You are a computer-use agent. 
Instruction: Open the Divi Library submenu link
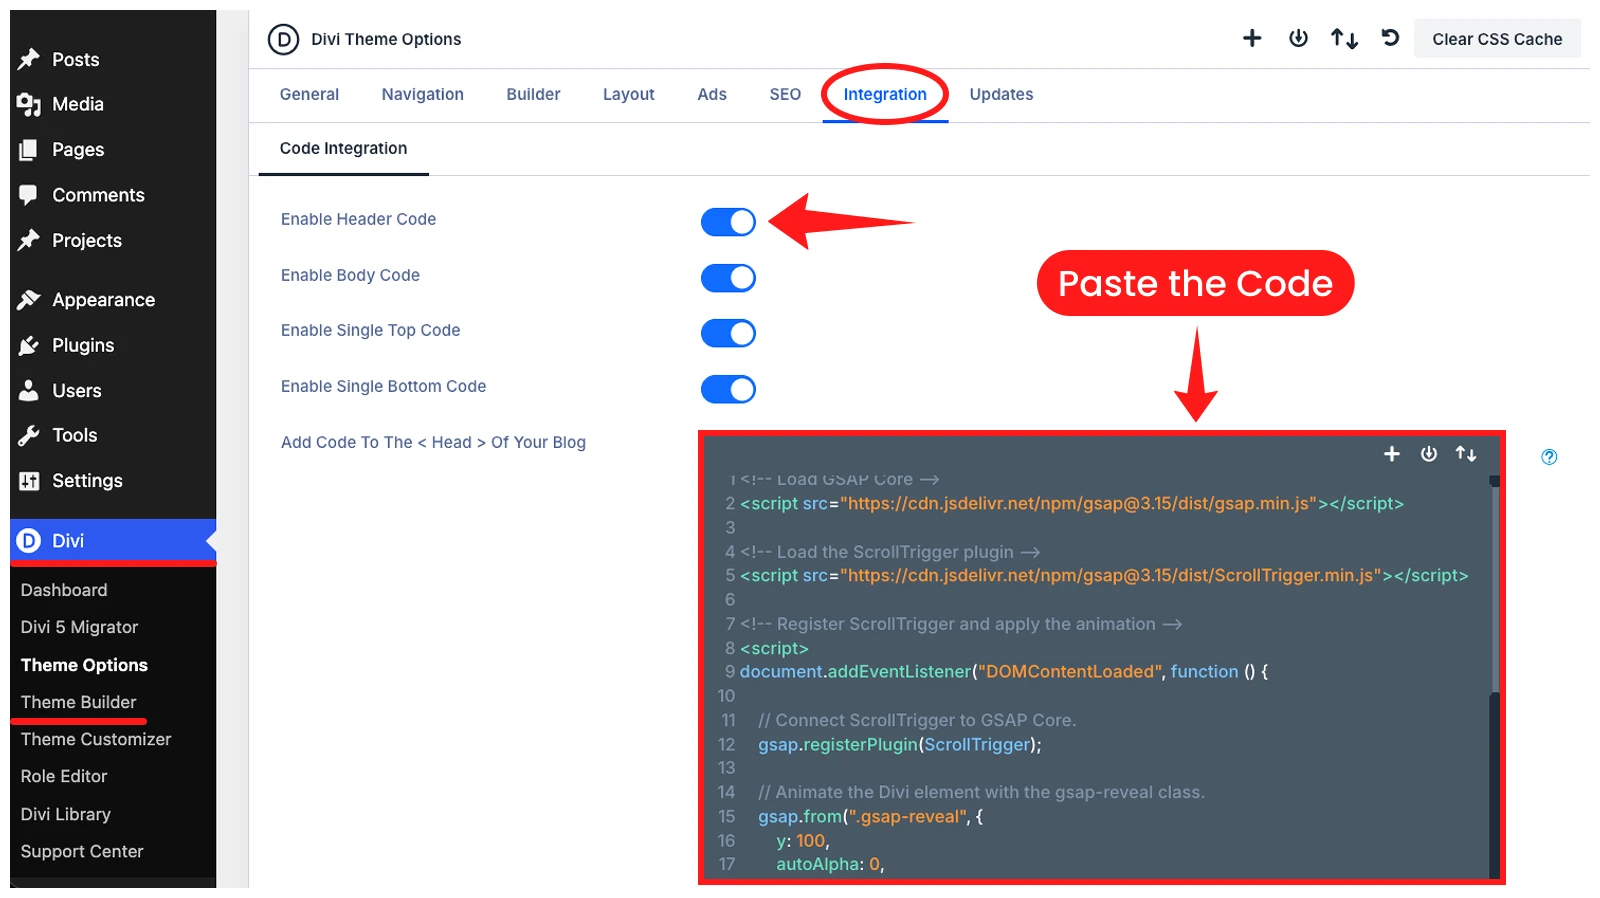click(65, 814)
